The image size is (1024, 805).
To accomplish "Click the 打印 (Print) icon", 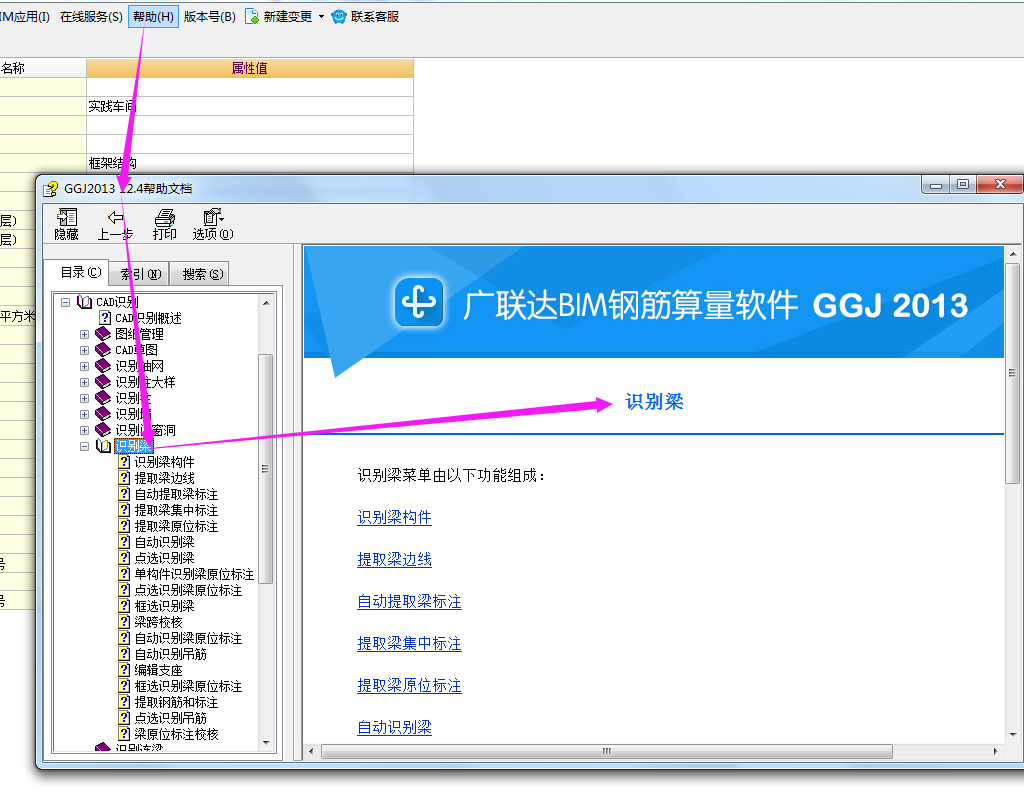I will click(165, 217).
